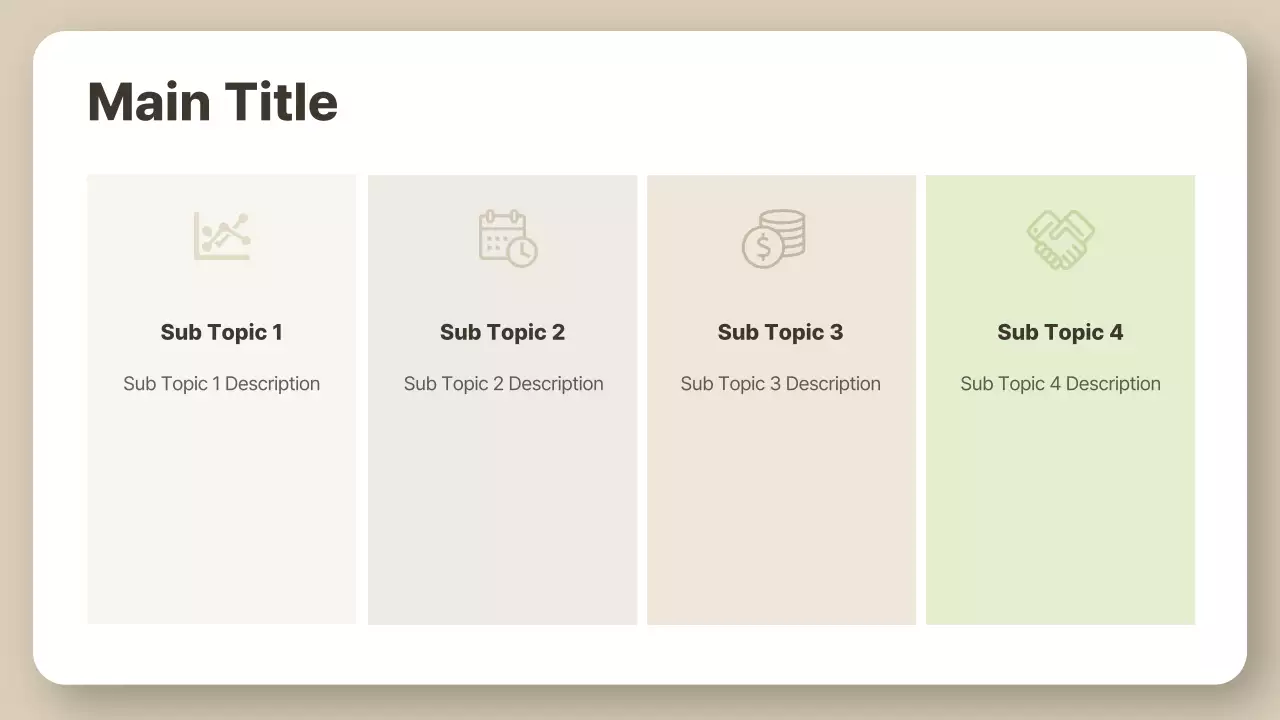Click the 'Sub Topic 1 Description' text

point(221,384)
